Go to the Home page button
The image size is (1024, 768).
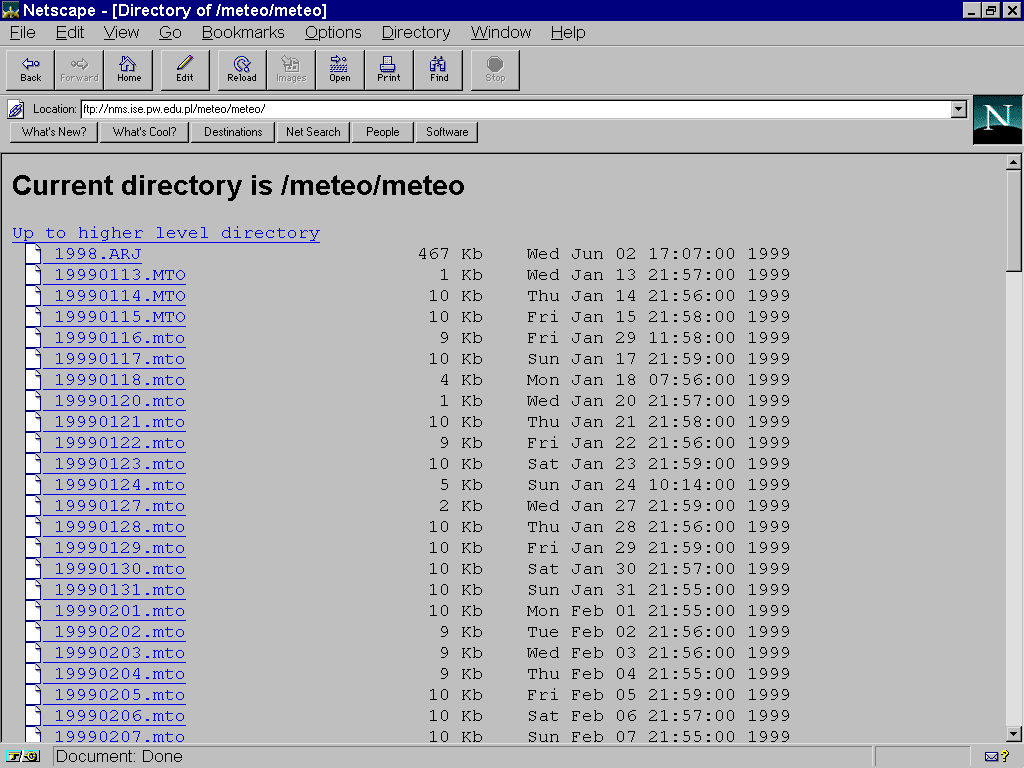click(x=129, y=69)
